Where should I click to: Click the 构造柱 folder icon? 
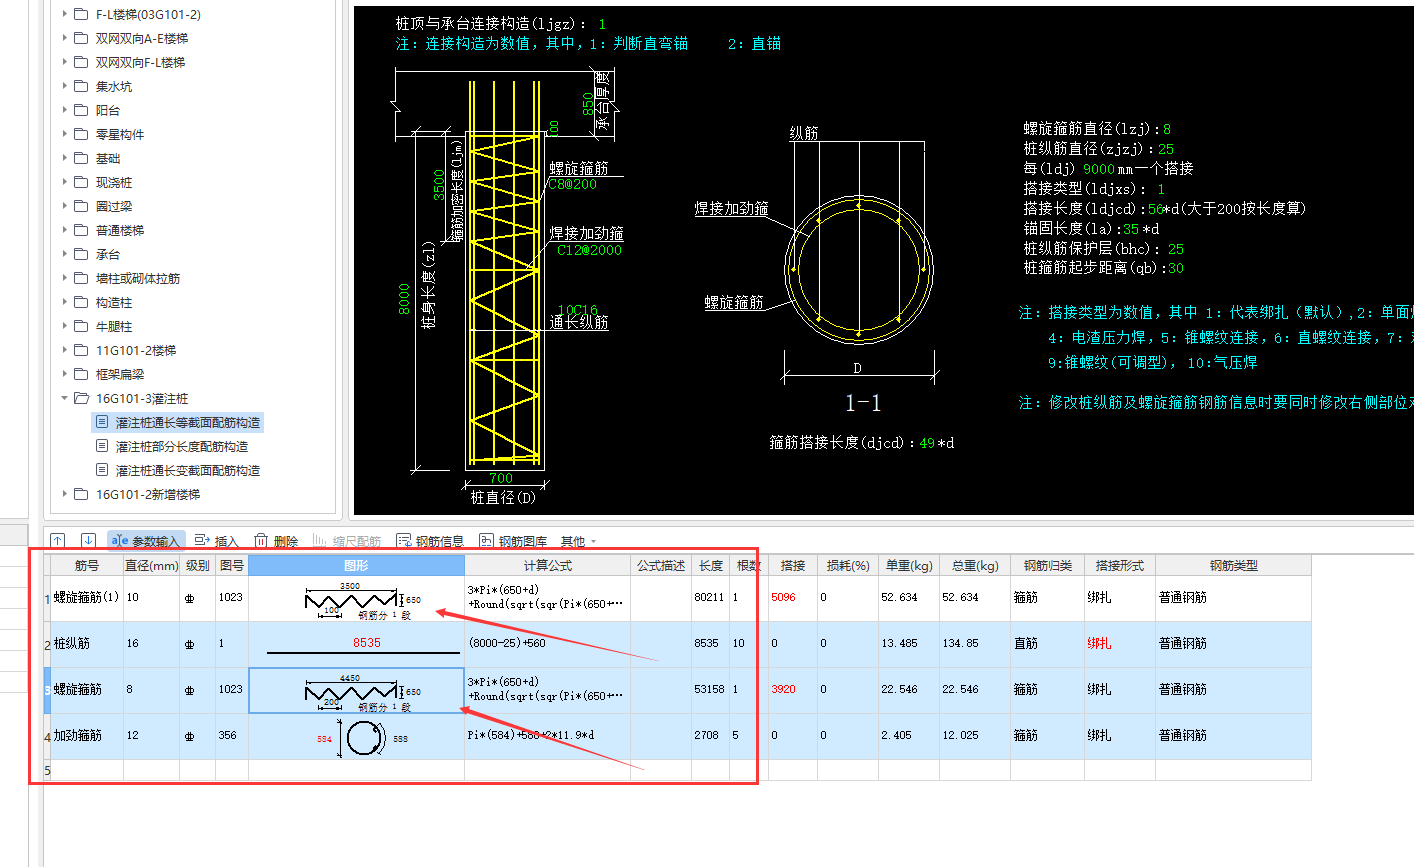(82, 302)
